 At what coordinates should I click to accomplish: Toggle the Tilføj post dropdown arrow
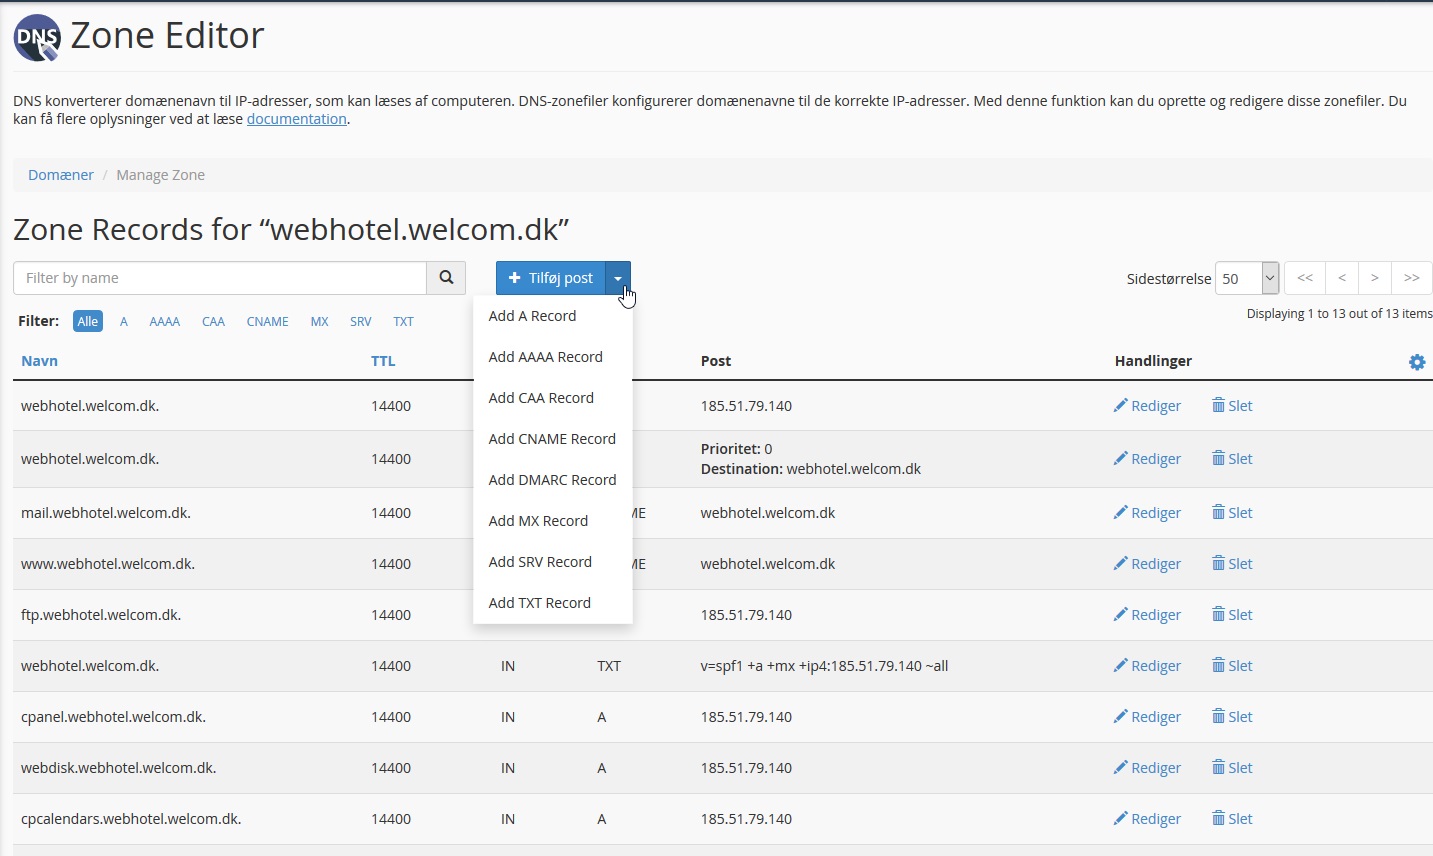pyautogui.click(x=618, y=278)
